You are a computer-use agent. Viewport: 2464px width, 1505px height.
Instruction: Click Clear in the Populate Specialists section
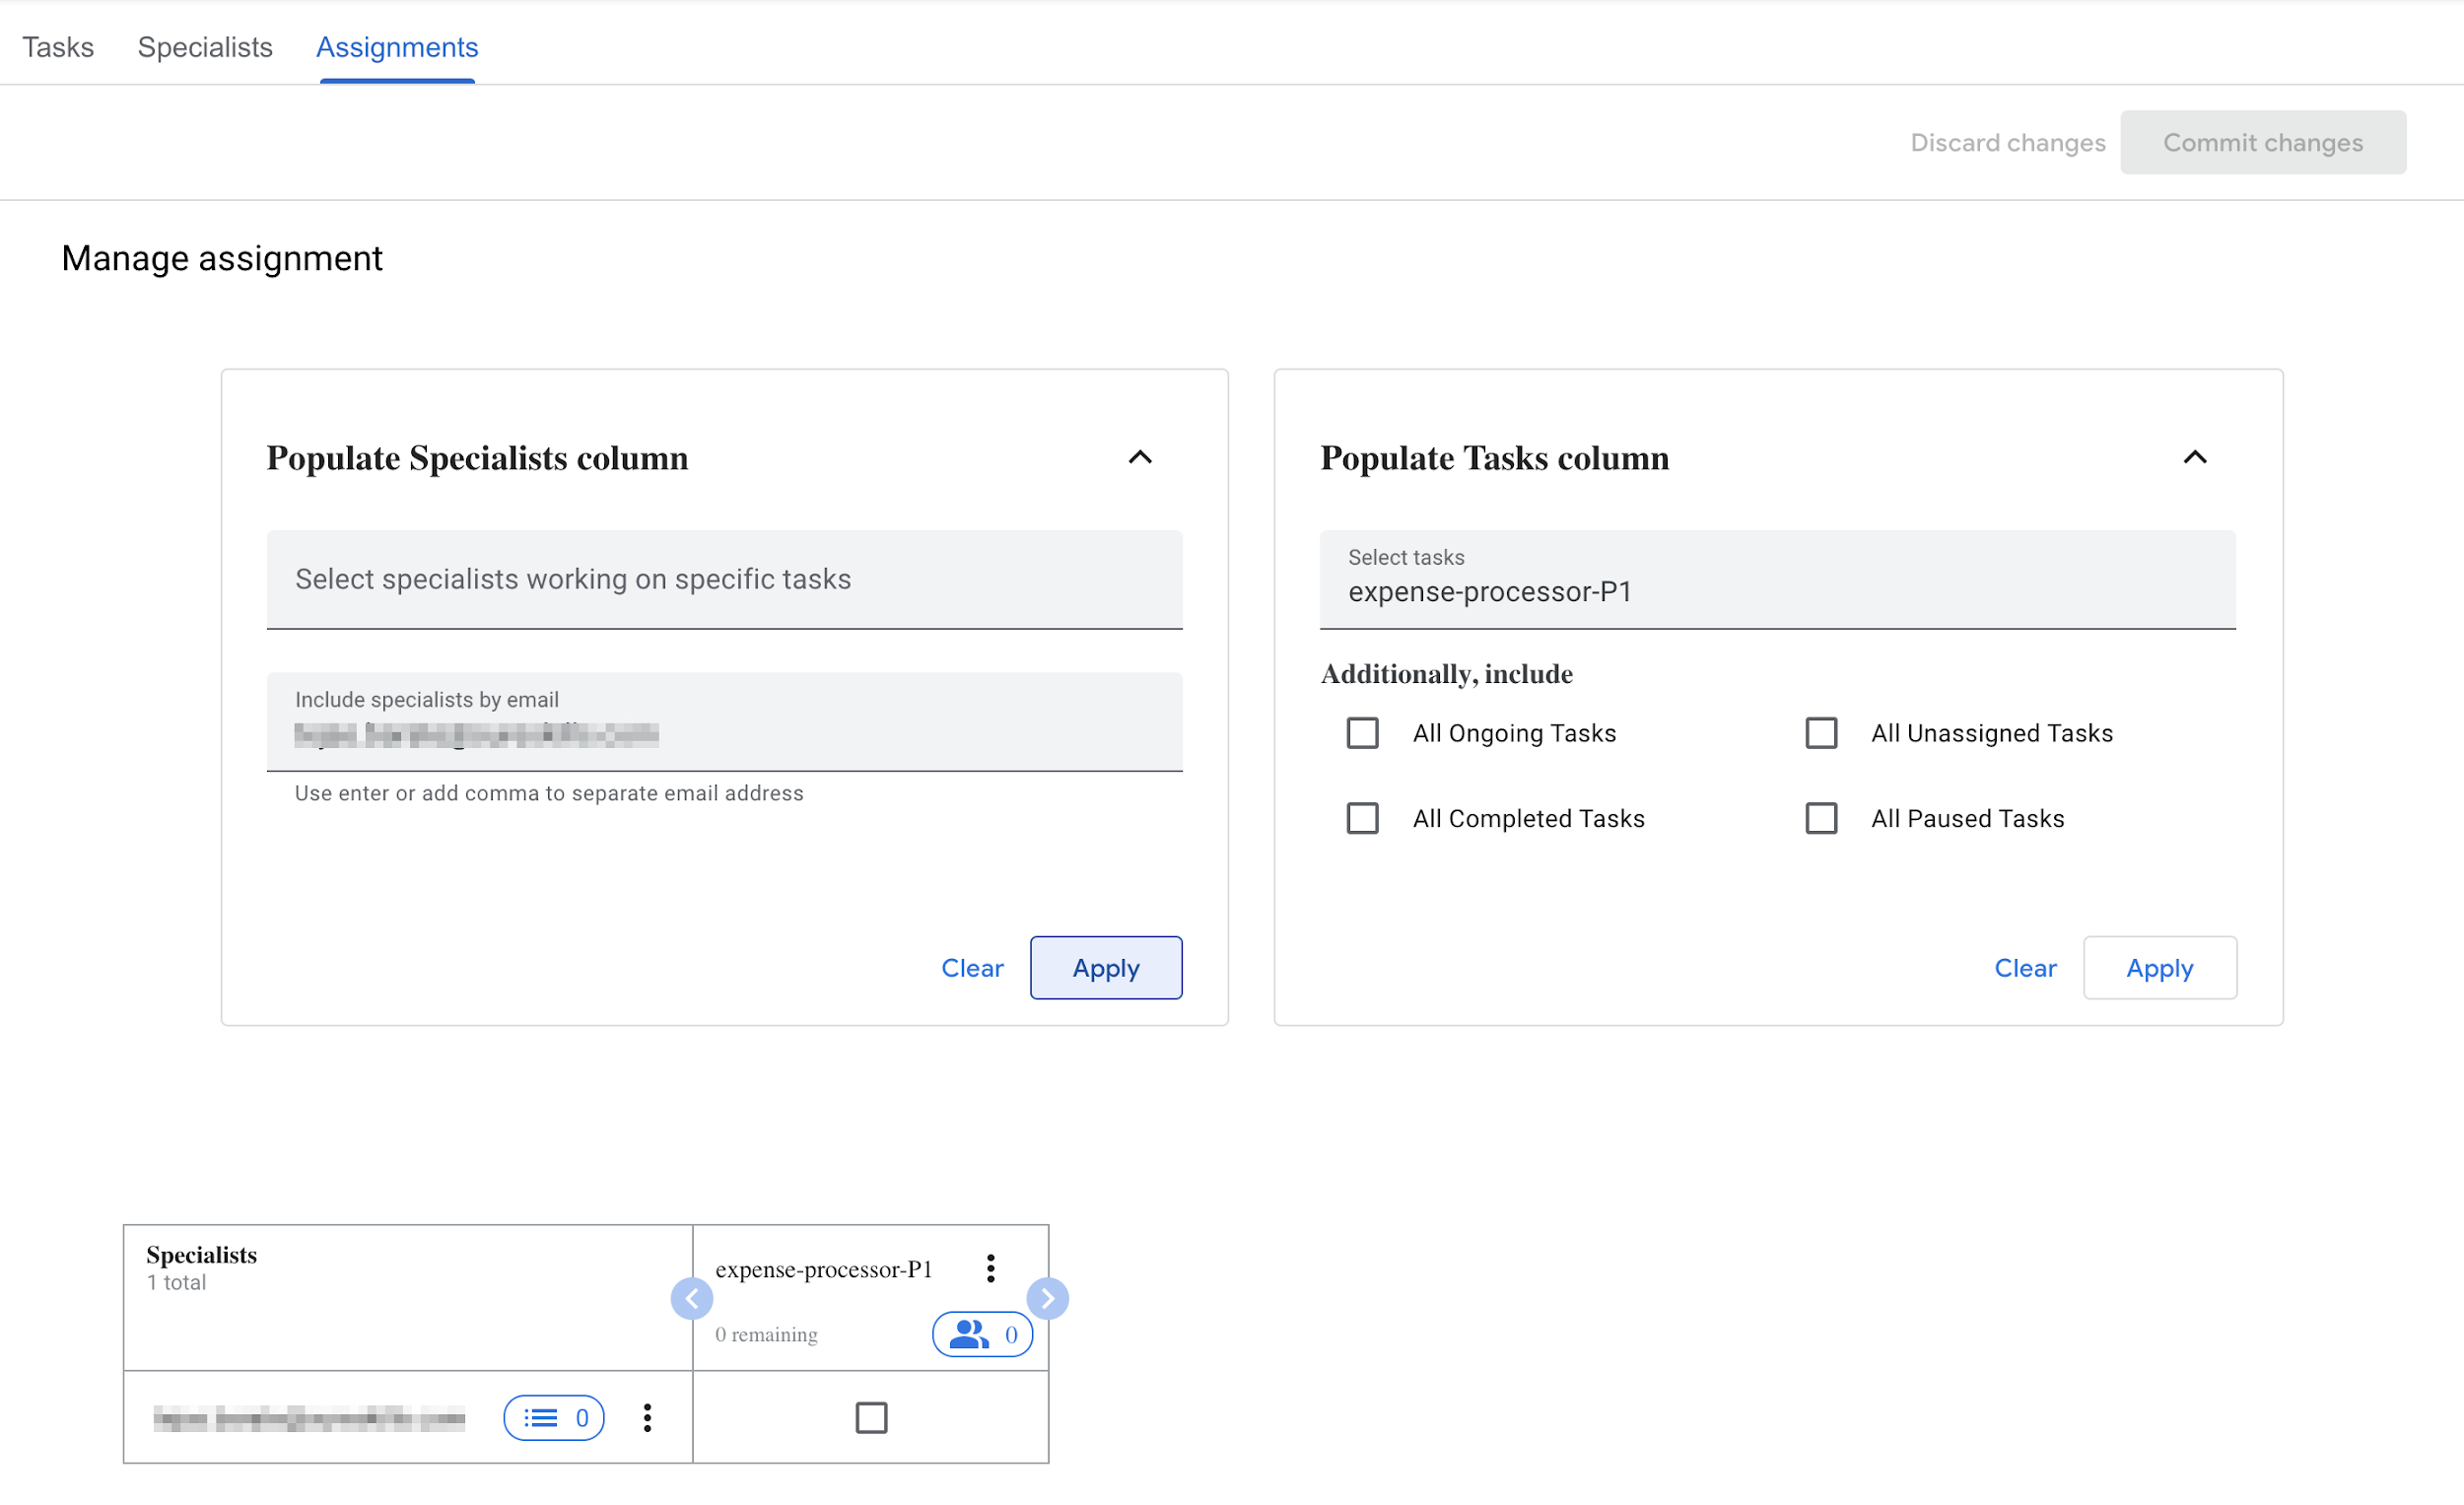pyautogui.click(x=972, y=968)
